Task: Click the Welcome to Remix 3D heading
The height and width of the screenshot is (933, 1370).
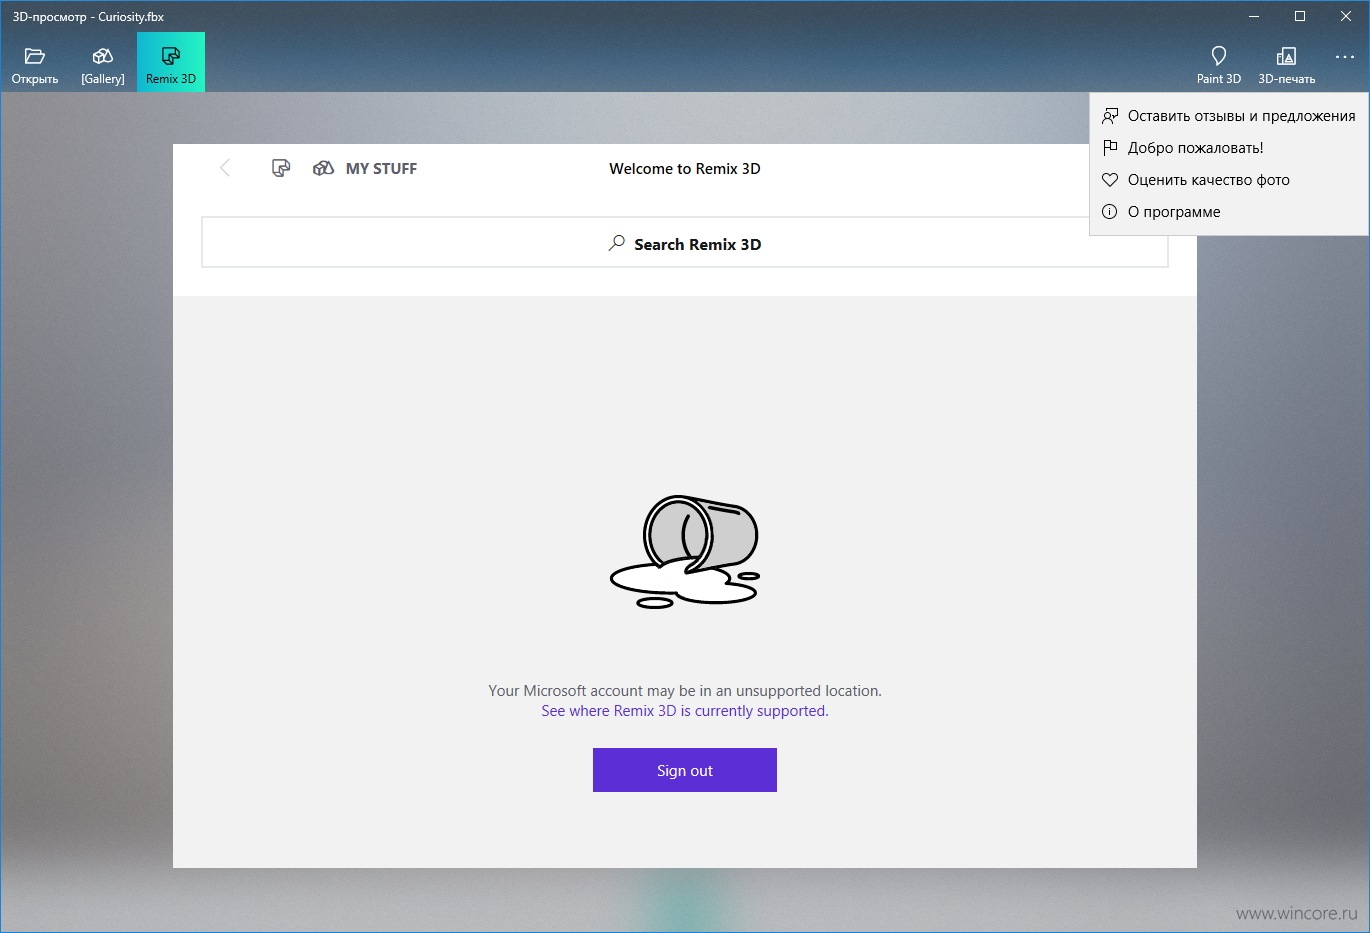Action: click(x=685, y=169)
